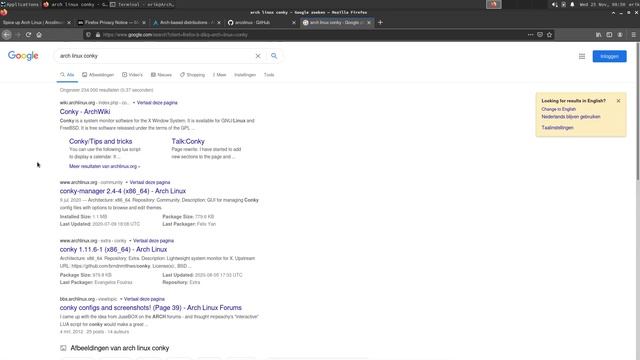Click the lock icon in address bar
The height and width of the screenshot is (360, 640).
click(98, 35)
